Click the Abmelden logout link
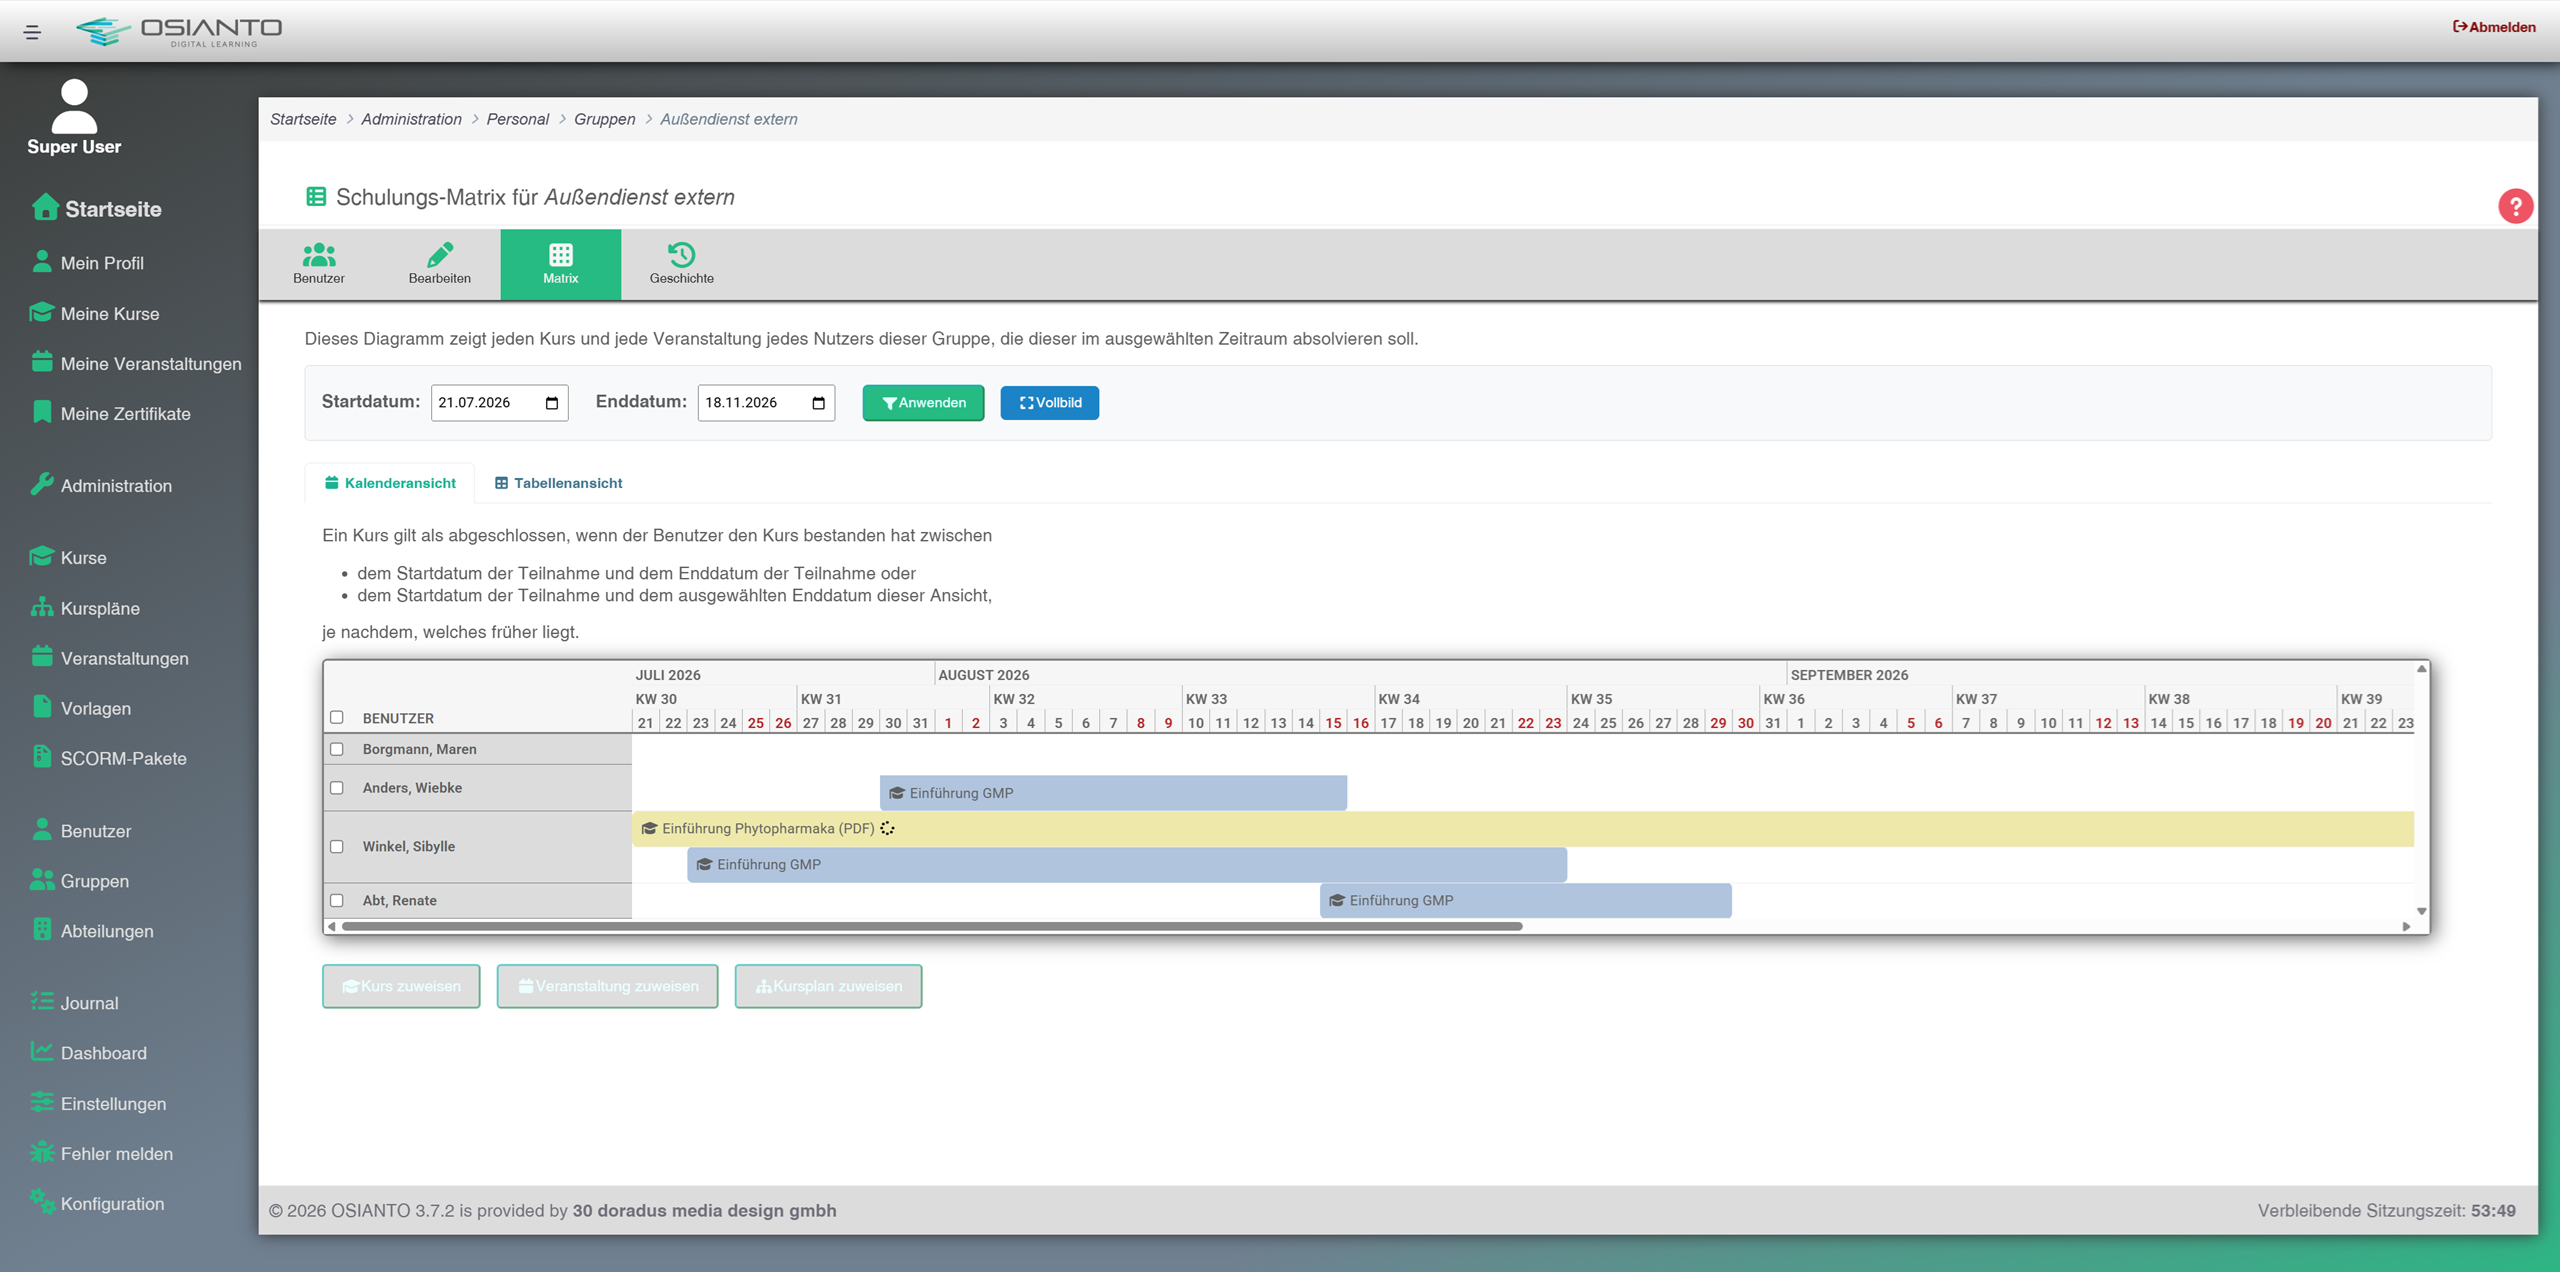 pos(2494,27)
